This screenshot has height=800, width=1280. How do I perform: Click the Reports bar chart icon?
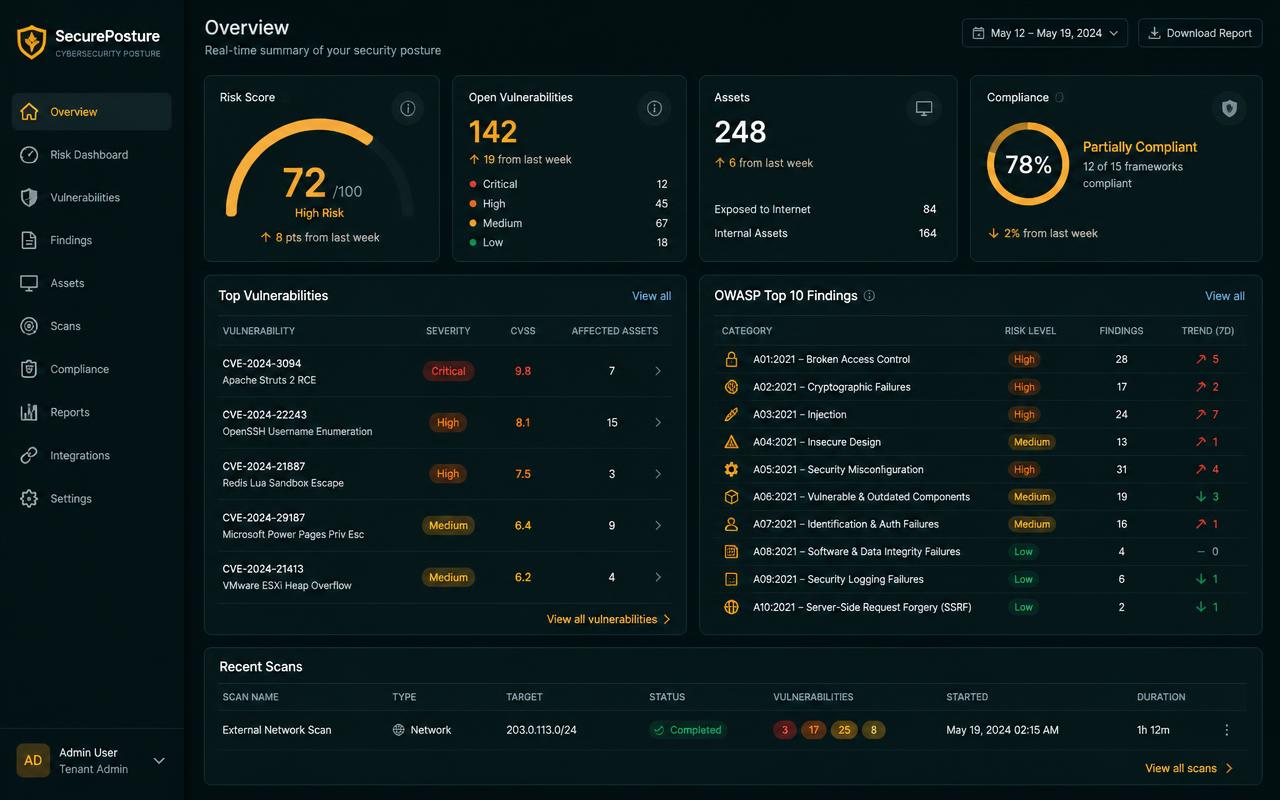point(30,413)
